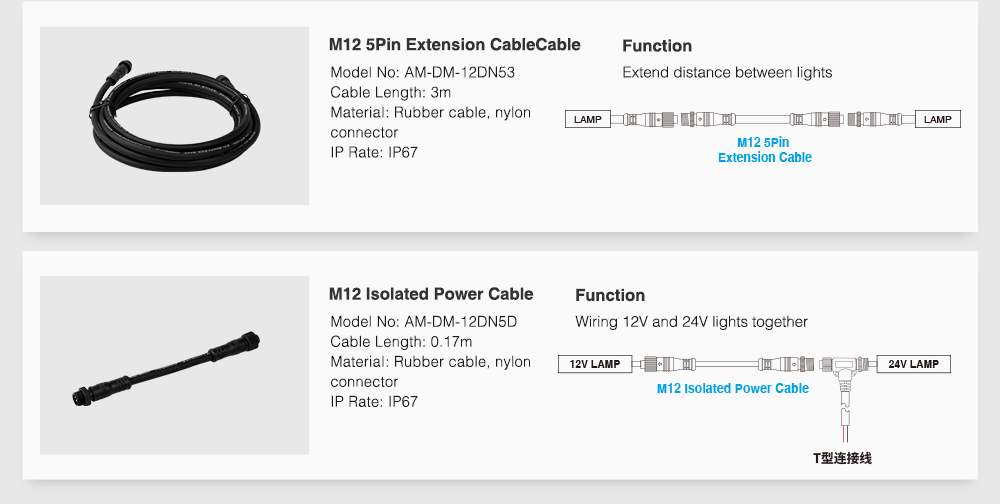Select the M12 Isolated Power Cable title
Viewport: 1000px width, 504px height.
(x=431, y=294)
